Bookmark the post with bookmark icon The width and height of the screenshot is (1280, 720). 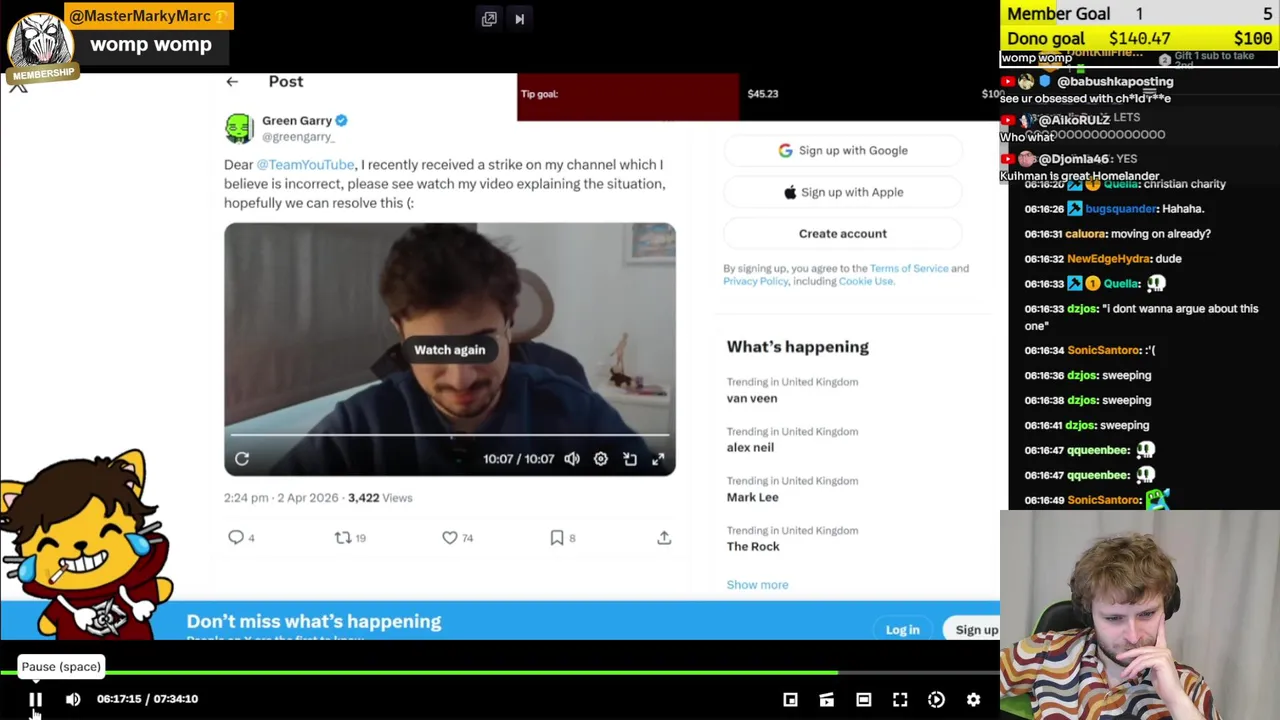557,538
